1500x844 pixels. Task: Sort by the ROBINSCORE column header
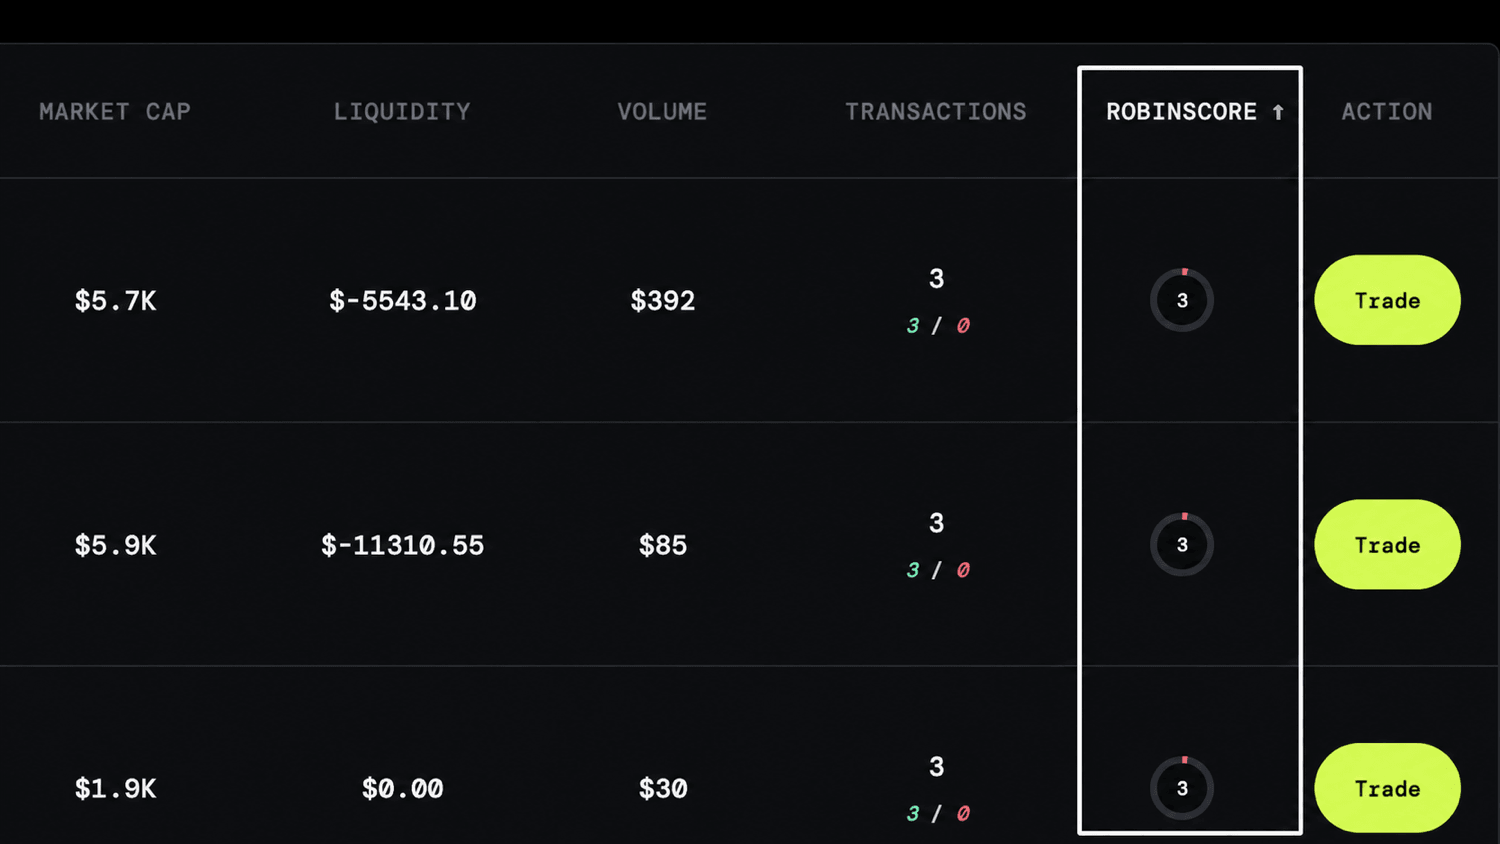point(1181,112)
